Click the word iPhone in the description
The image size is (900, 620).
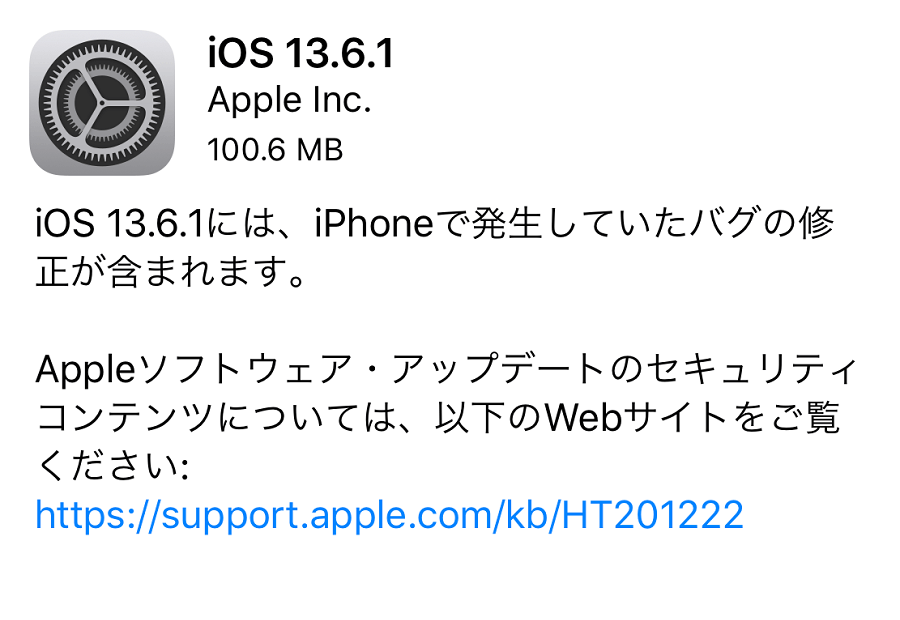(374, 223)
